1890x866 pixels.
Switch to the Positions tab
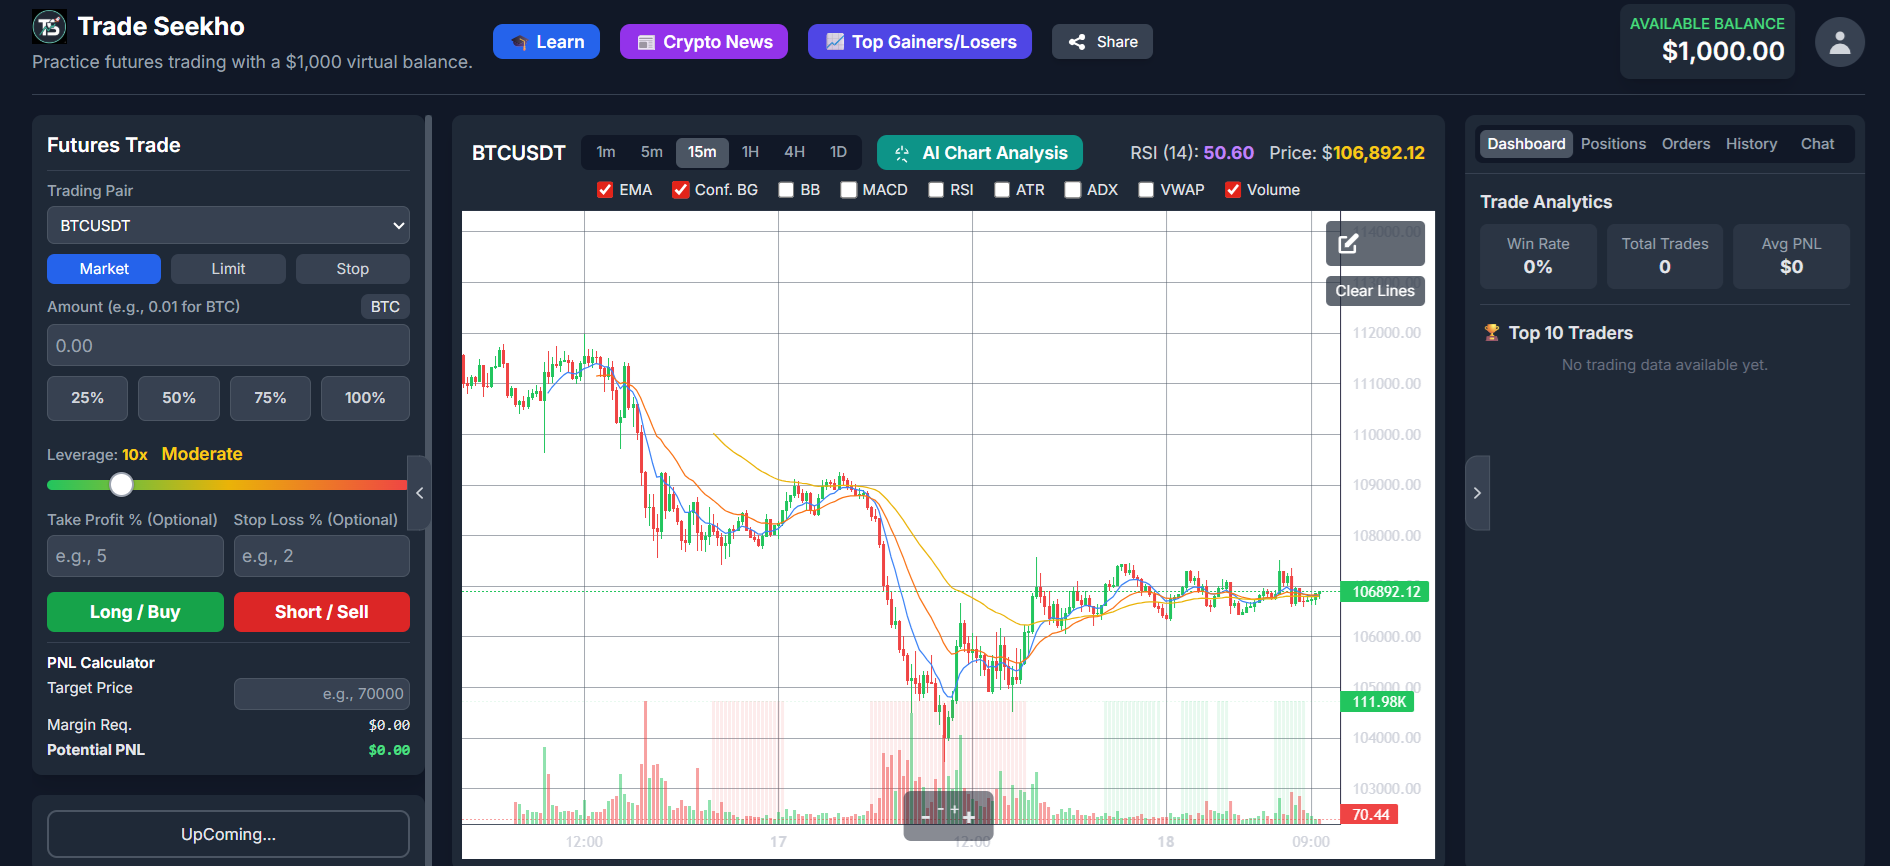pyautogui.click(x=1612, y=144)
